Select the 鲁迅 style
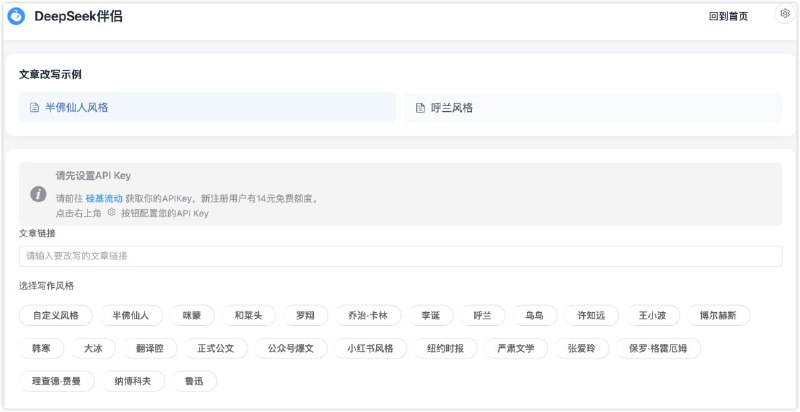 point(194,381)
